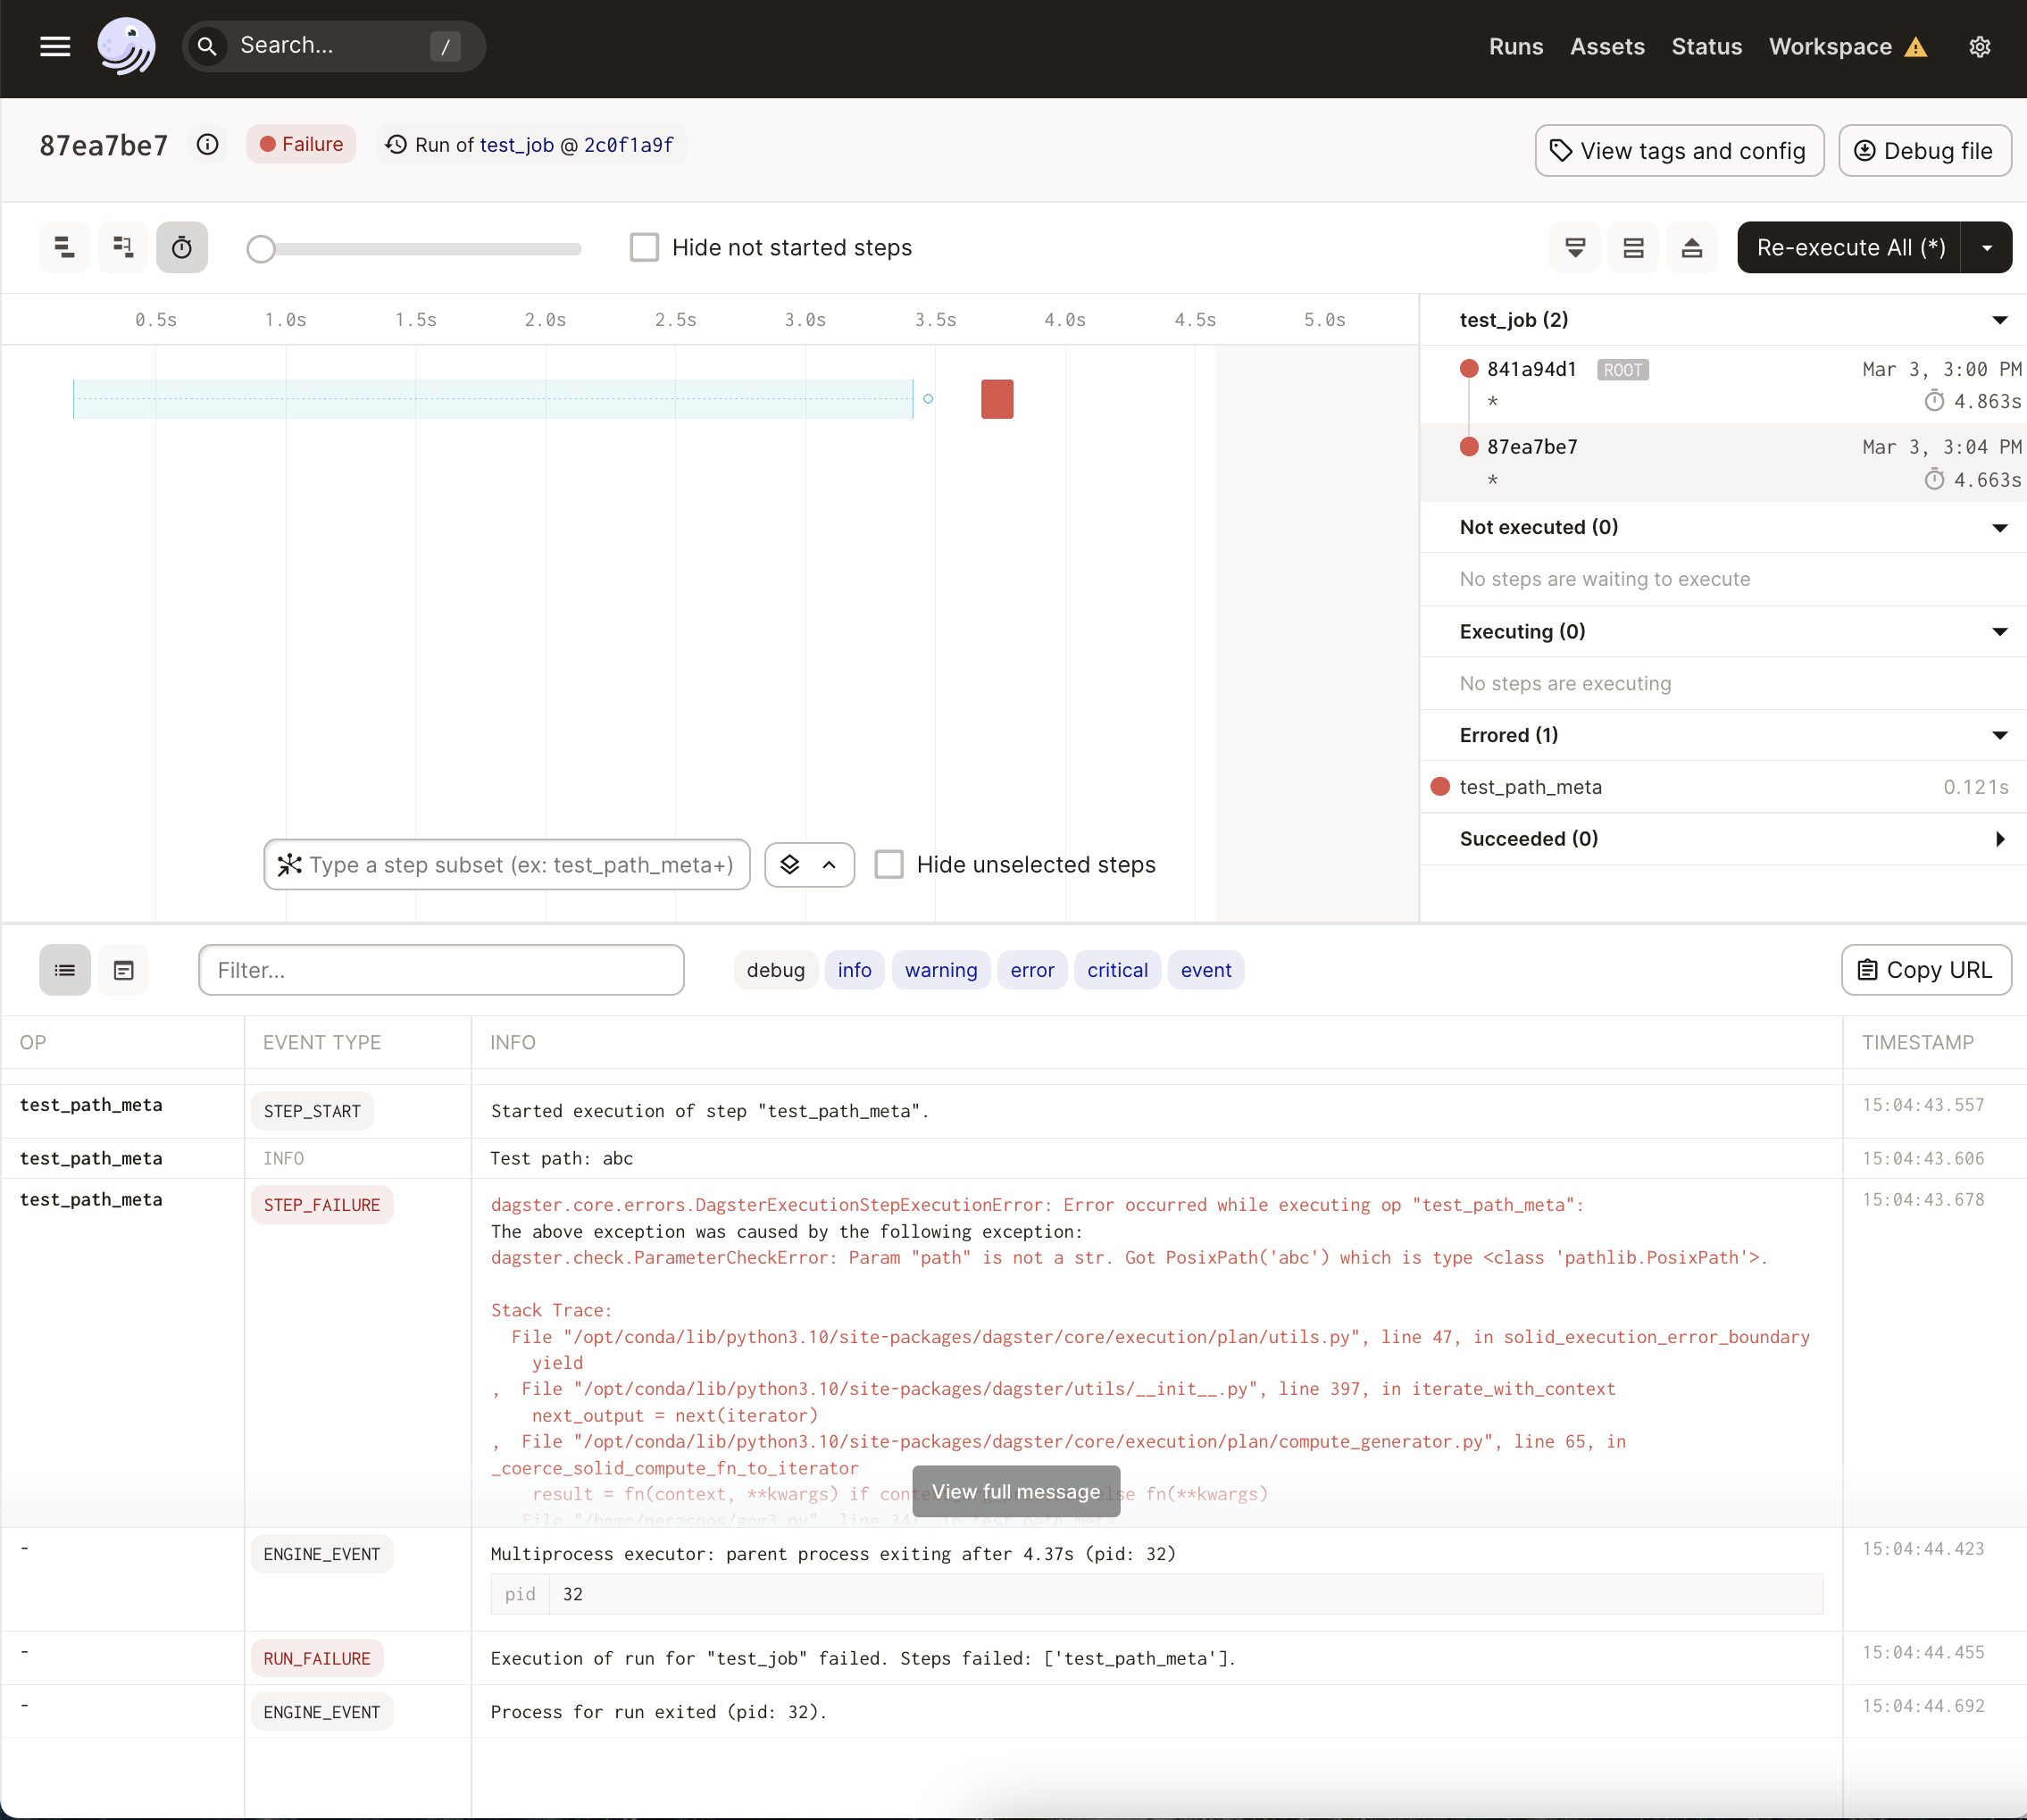Open the 2c0f1a9f snapshot link
Screen dimensions: 2027x1820
[628, 145]
